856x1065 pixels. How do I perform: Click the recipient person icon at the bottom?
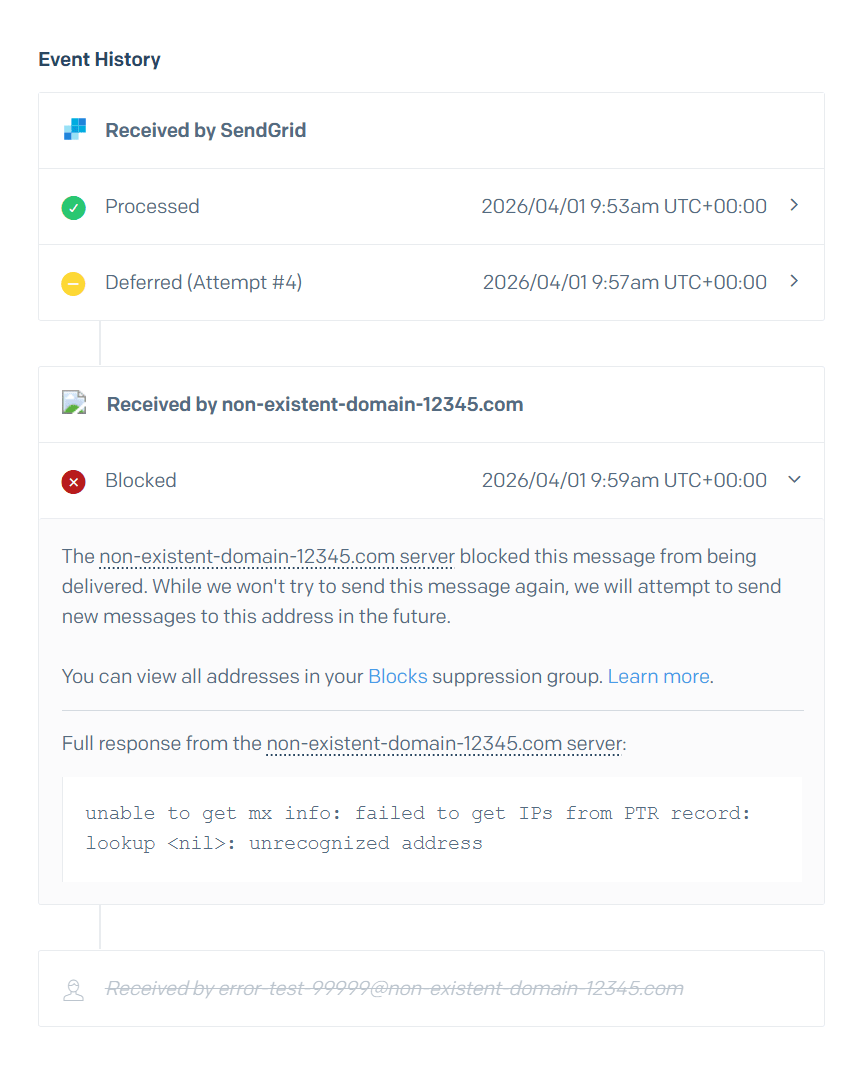pyautogui.click(x=73, y=988)
